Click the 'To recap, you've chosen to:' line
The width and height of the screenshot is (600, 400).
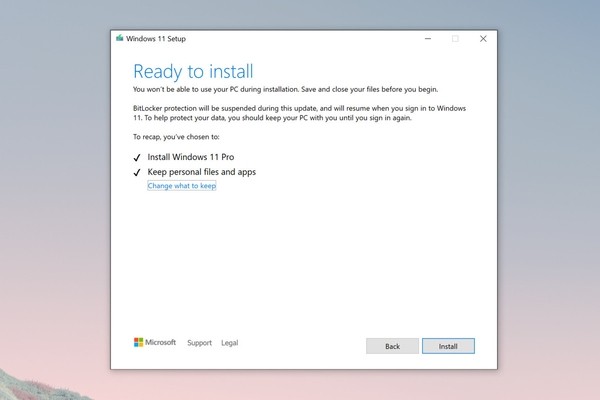pos(176,137)
